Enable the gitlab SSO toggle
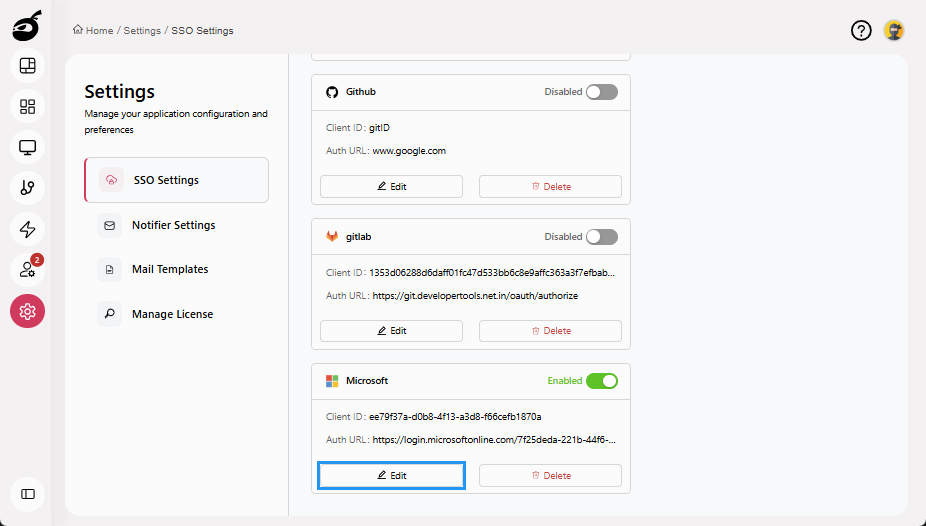This screenshot has height=526, width=926. point(602,237)
